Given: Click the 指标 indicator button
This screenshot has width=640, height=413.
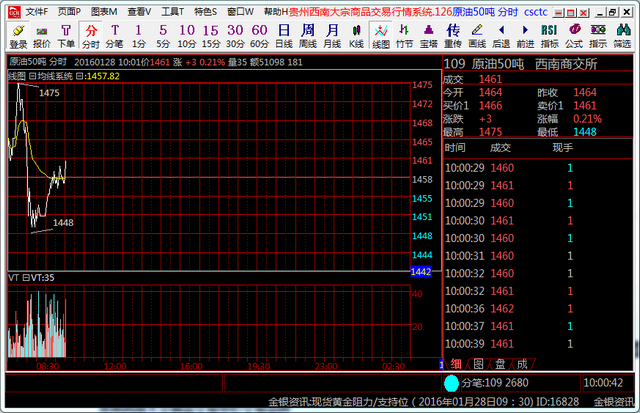Looking at the screenshot, I should point(549,37).
